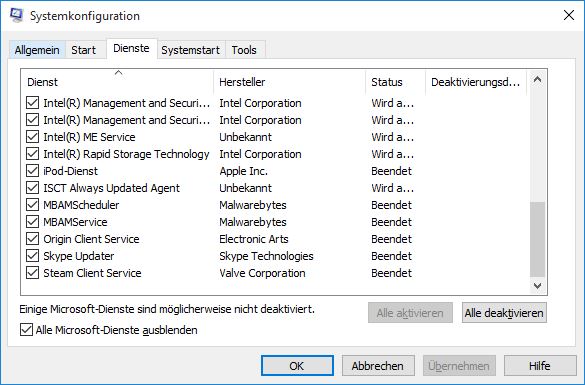The image size is (585, 385).
Task: Close the Systemkonfiguration window
Action: coord(569,15)
